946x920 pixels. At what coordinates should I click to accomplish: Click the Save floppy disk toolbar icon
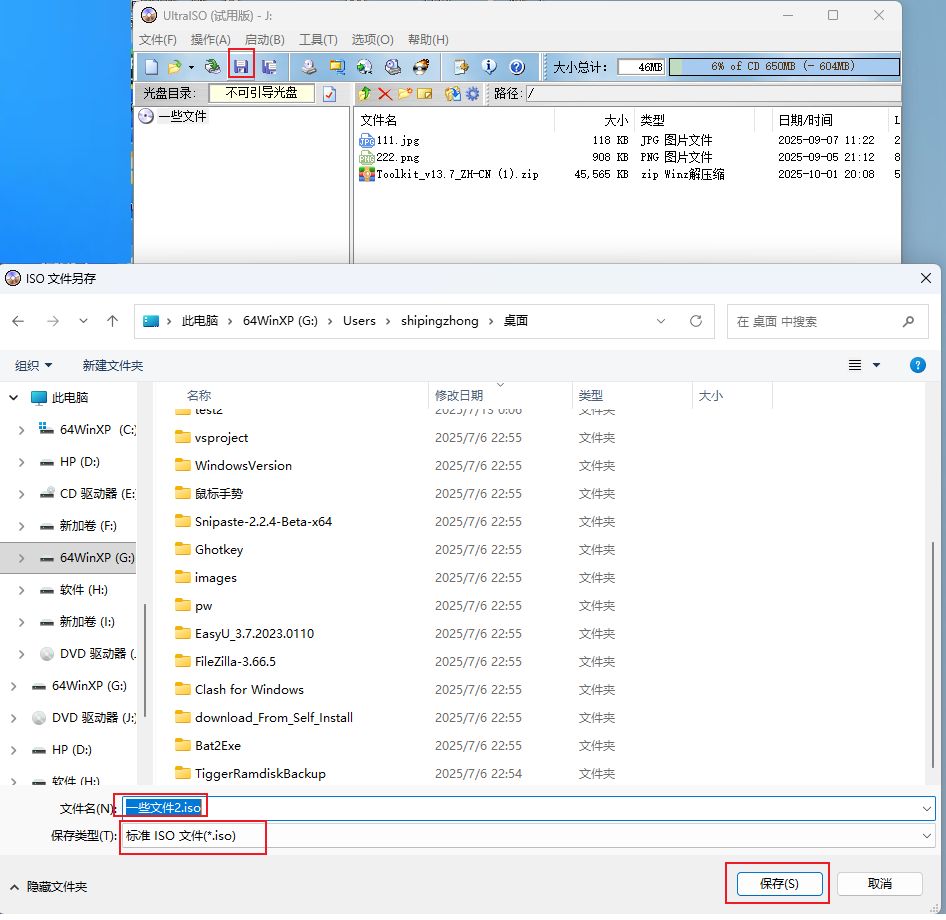point(241,67)
